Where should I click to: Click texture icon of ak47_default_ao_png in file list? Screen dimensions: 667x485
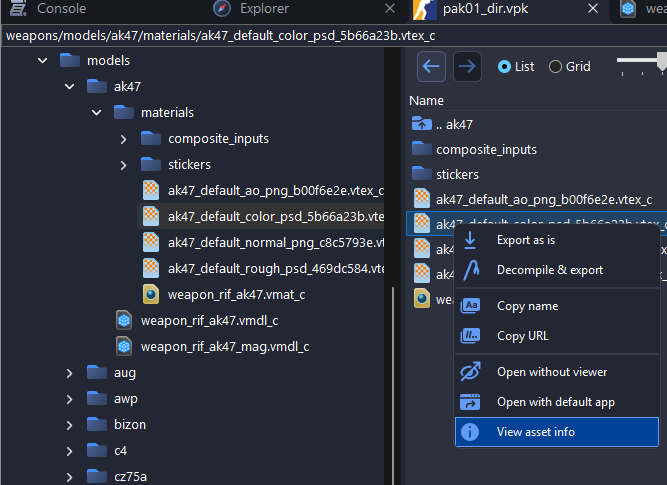pos(422,198)
